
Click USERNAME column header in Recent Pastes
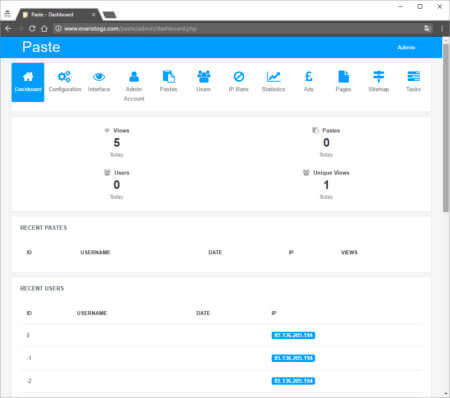point(95,252)
